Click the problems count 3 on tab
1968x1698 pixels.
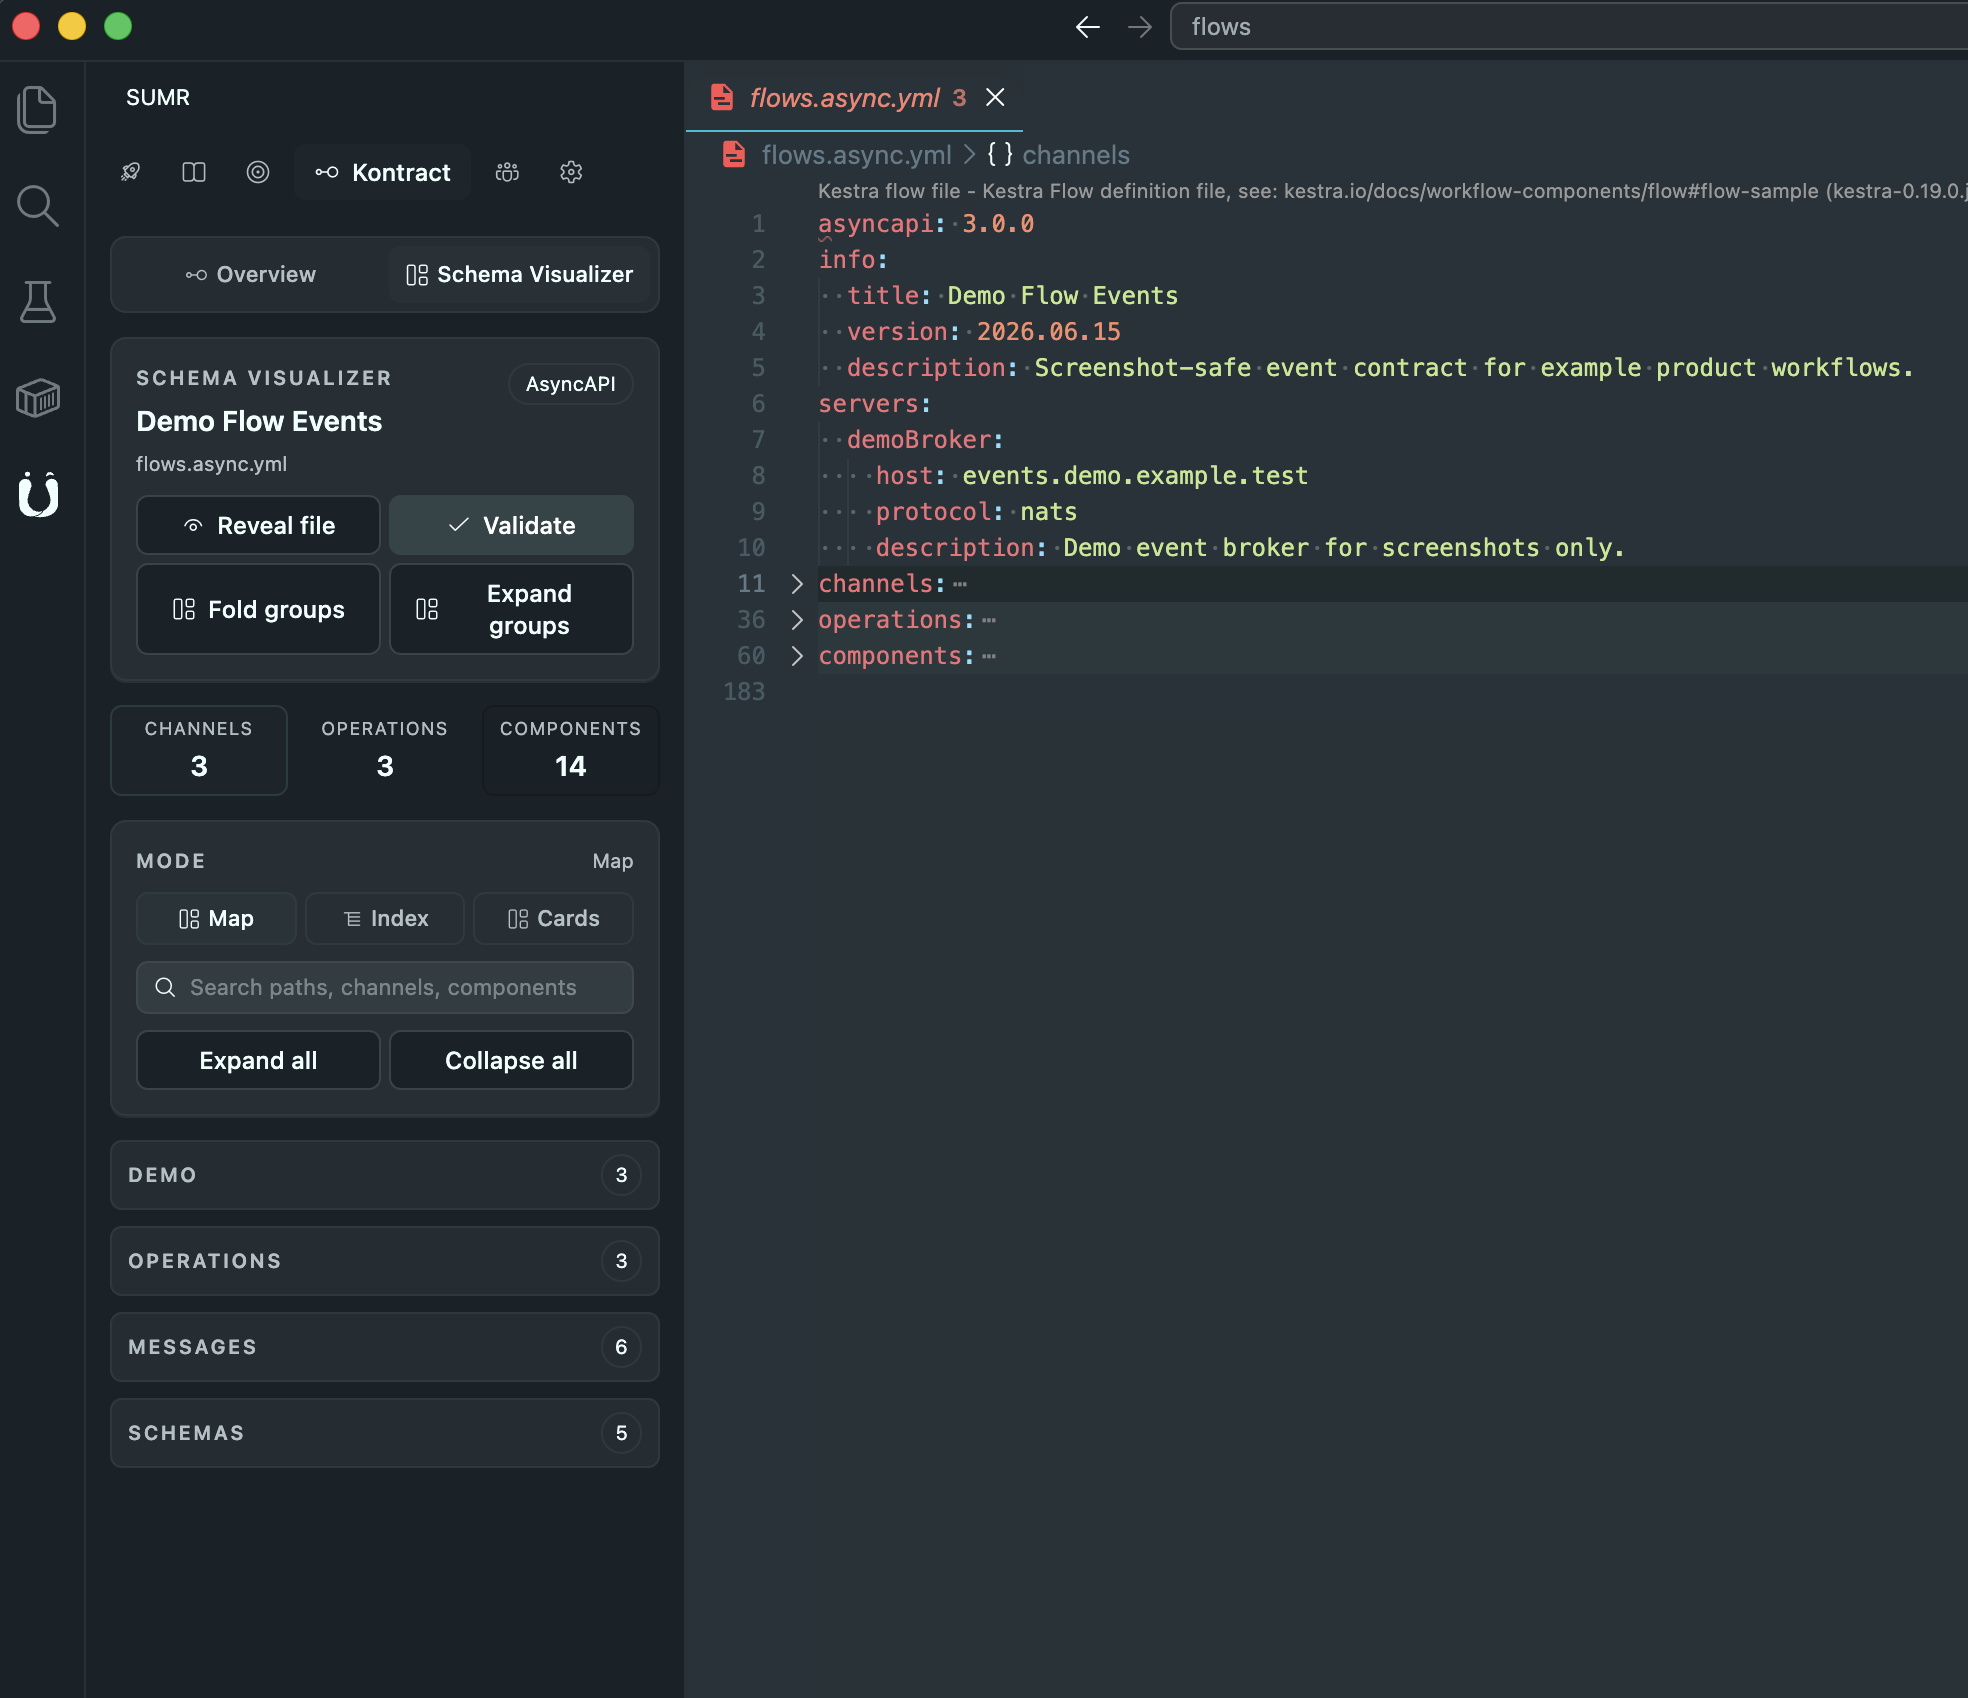pyautogui.click(x=959, y=97)
